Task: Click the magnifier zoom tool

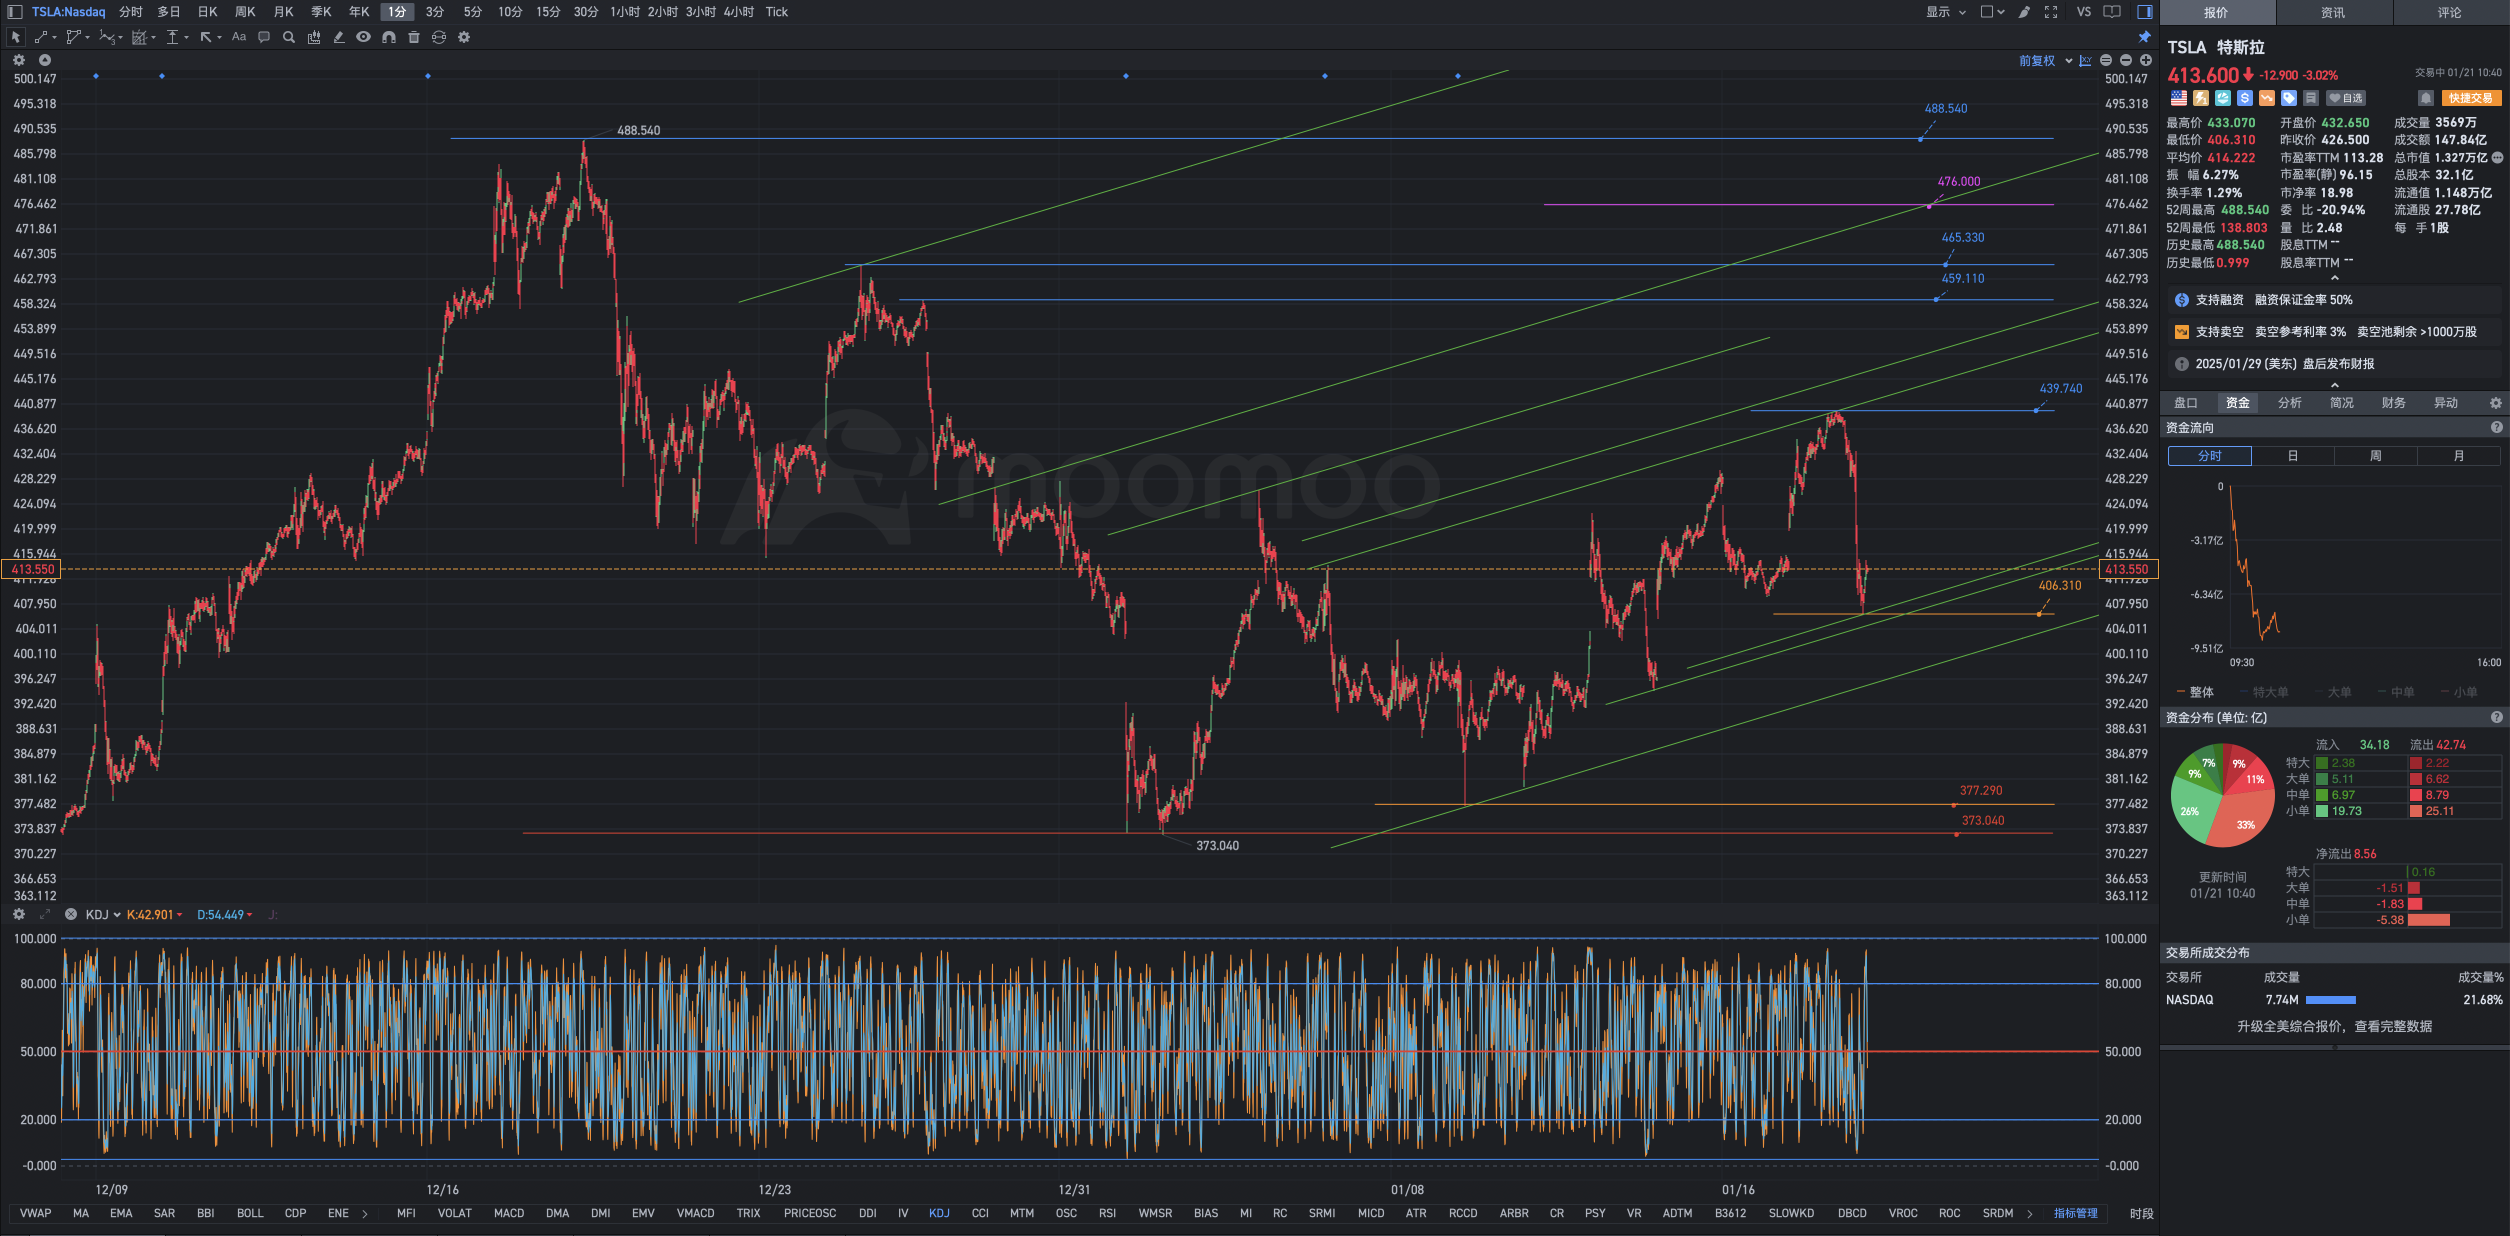Action: 289,37
